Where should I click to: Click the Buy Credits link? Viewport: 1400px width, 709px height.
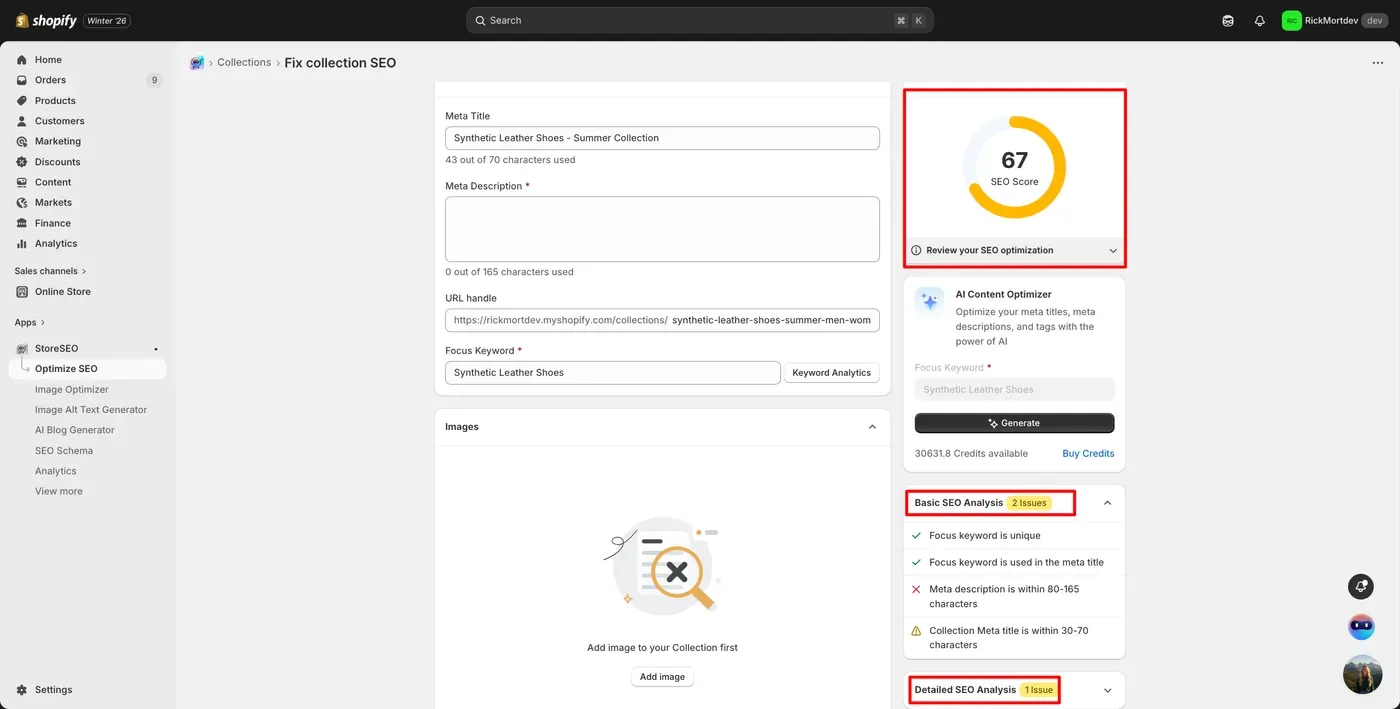click(1088, 453)
